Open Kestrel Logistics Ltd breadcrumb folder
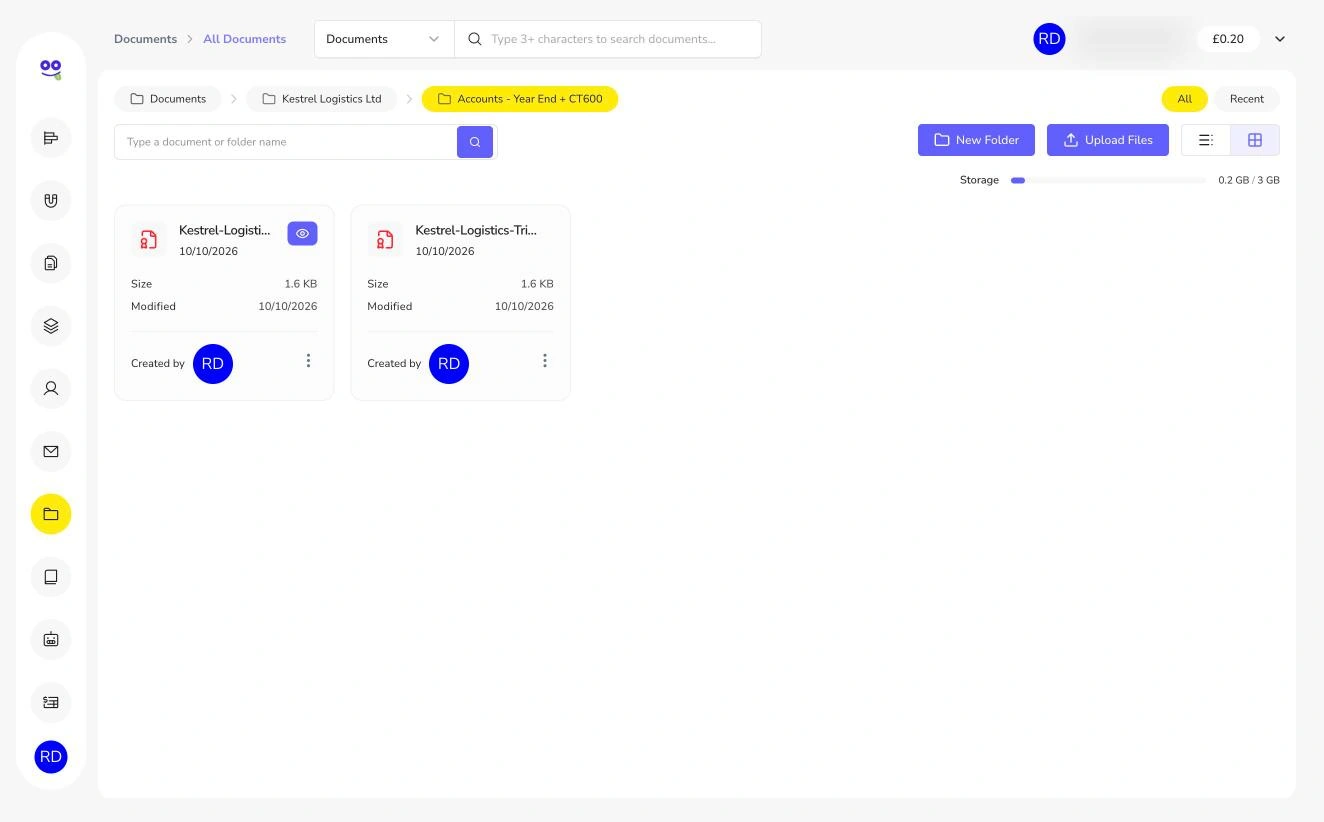Screen dimensions: 1324x822 pos(321,99)
